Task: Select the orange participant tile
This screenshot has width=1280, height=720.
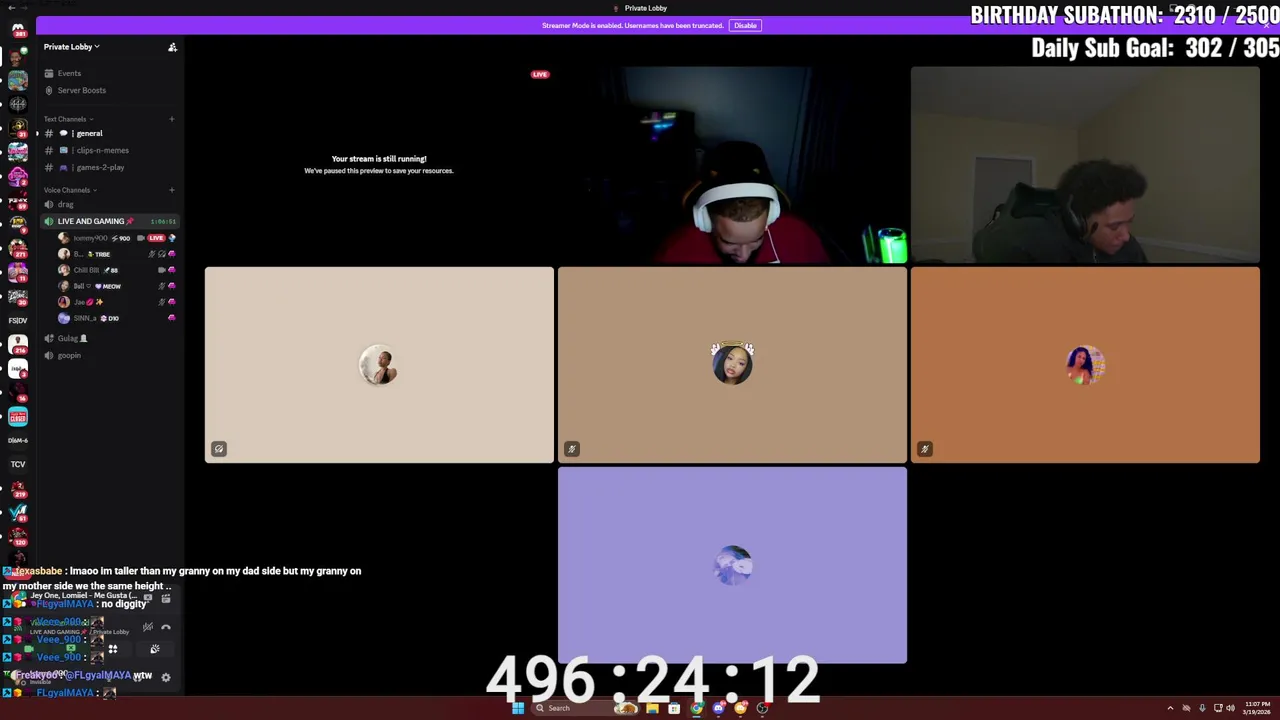Action: 1085,365
